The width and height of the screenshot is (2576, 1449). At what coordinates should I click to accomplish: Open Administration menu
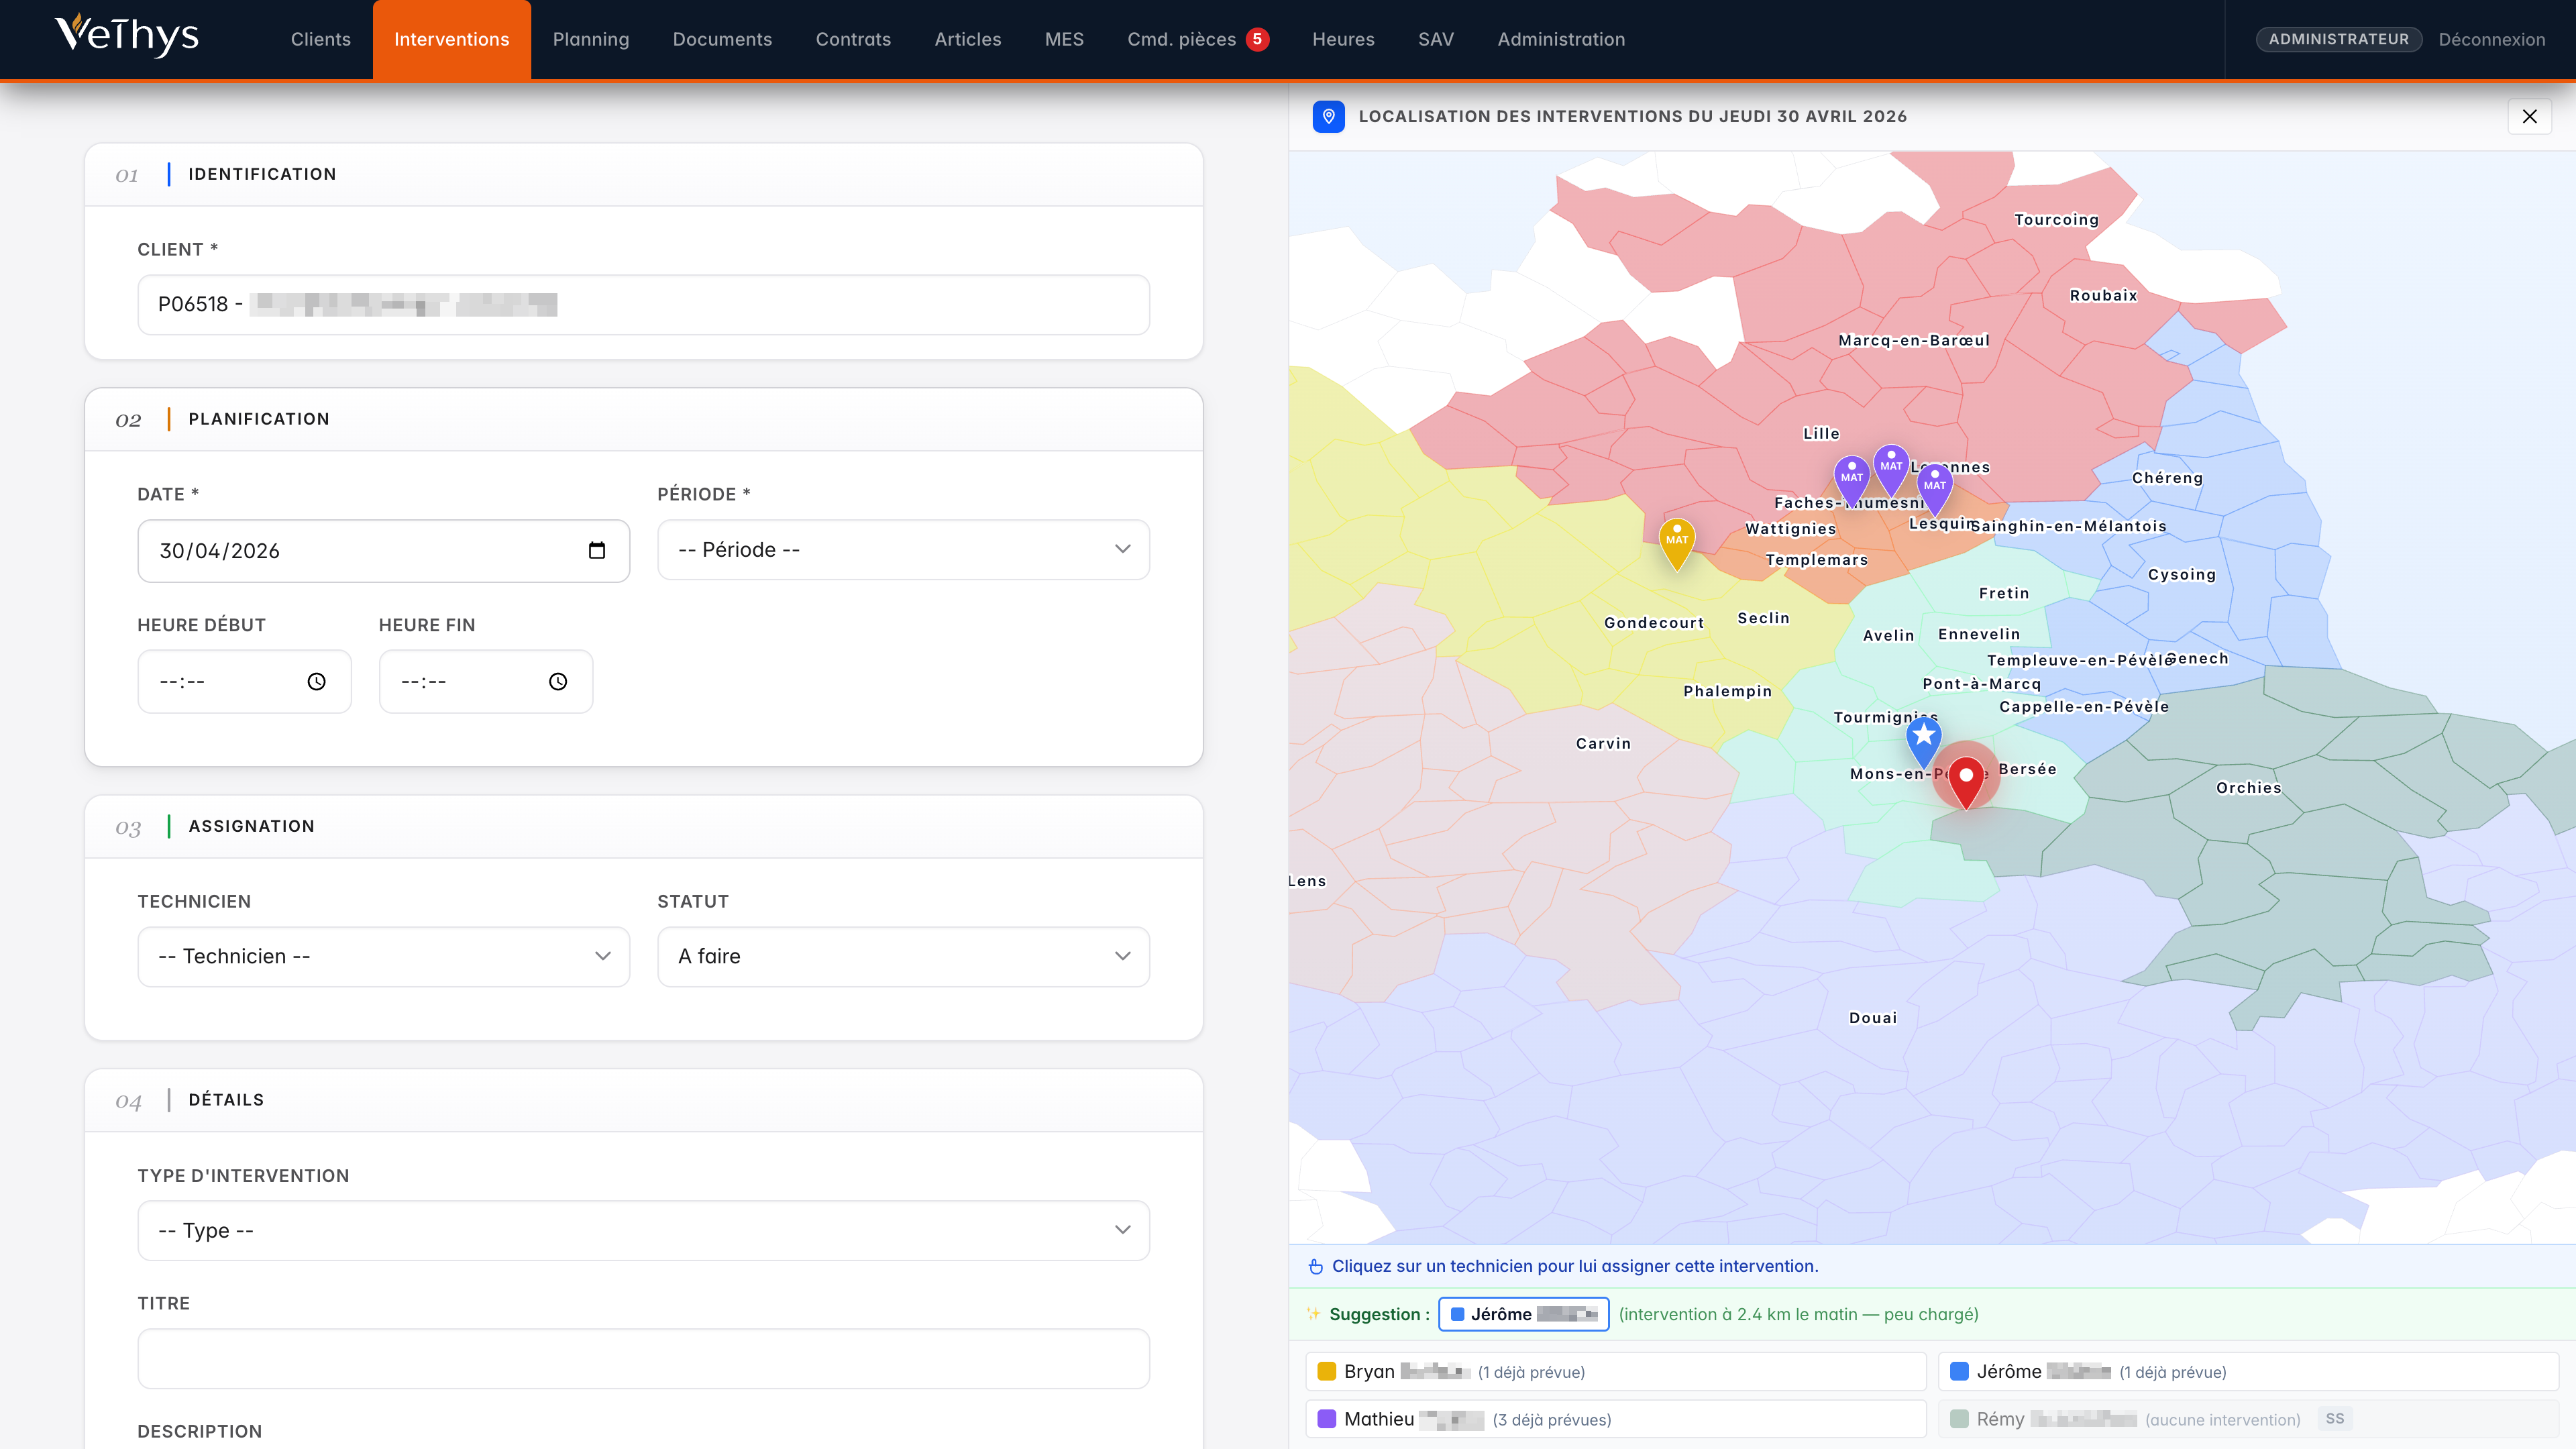point(1560,39)
